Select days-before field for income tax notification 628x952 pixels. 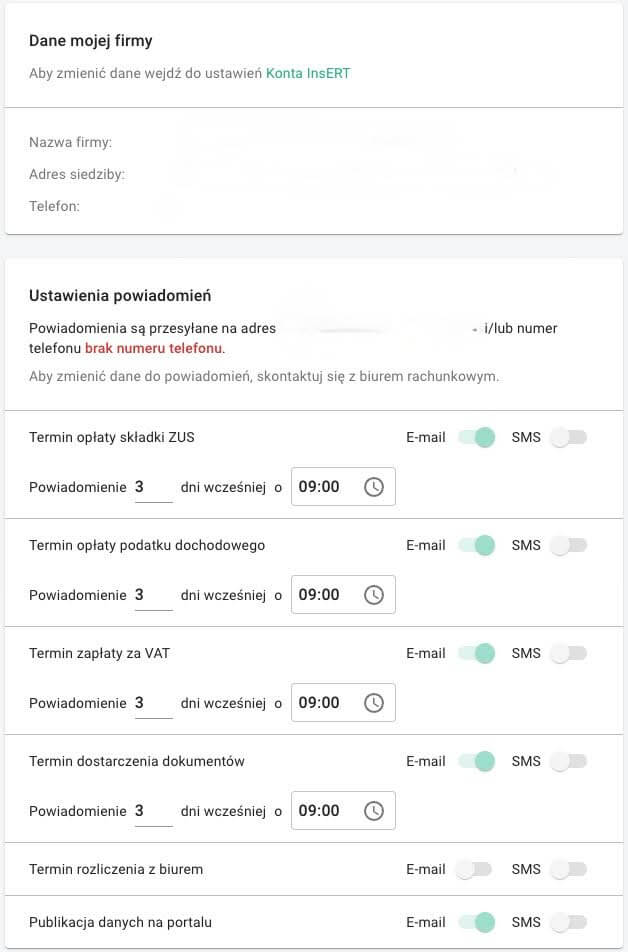pos(153,595)
